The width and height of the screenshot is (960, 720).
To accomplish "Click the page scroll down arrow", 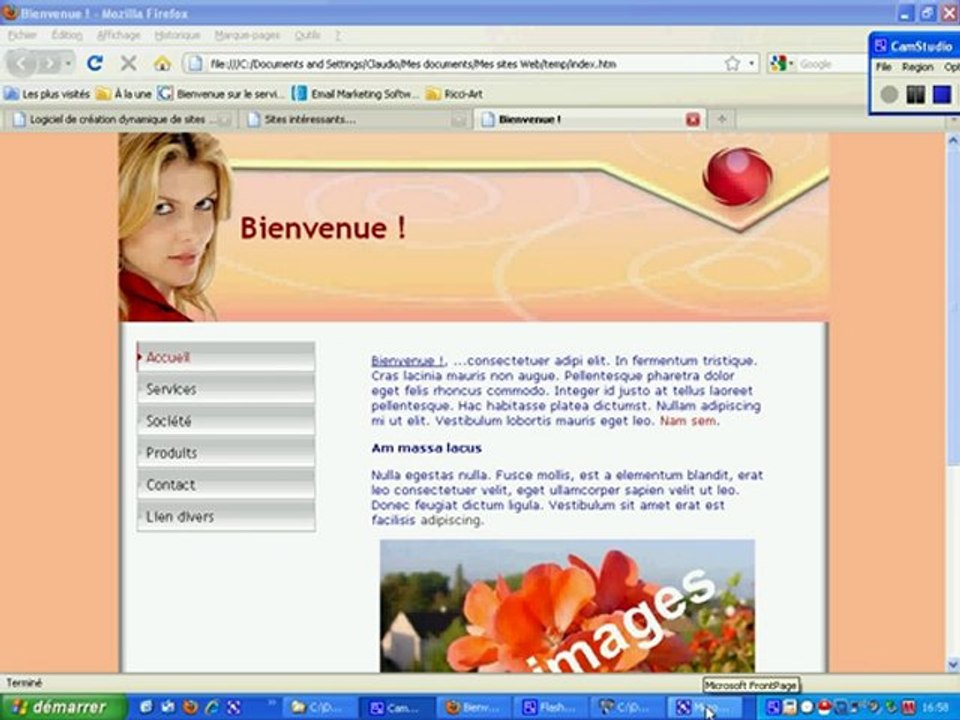I will click(x=953, y=665).
